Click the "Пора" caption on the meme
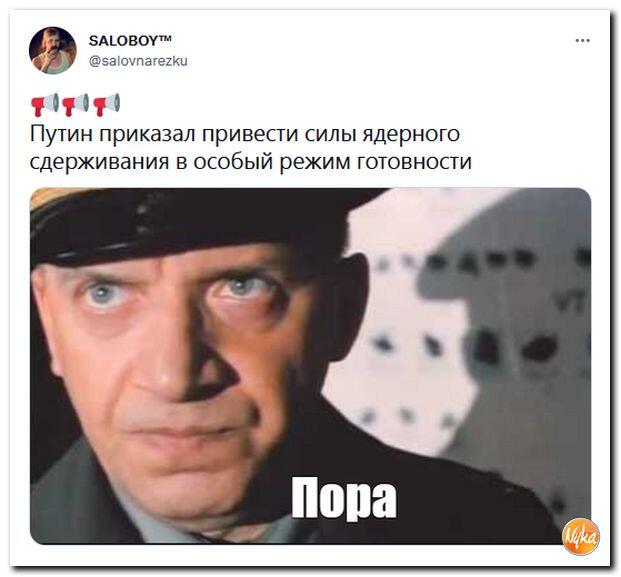Image resolution: width=621 pixels, height=577 pixels. [x=344, y=499]
